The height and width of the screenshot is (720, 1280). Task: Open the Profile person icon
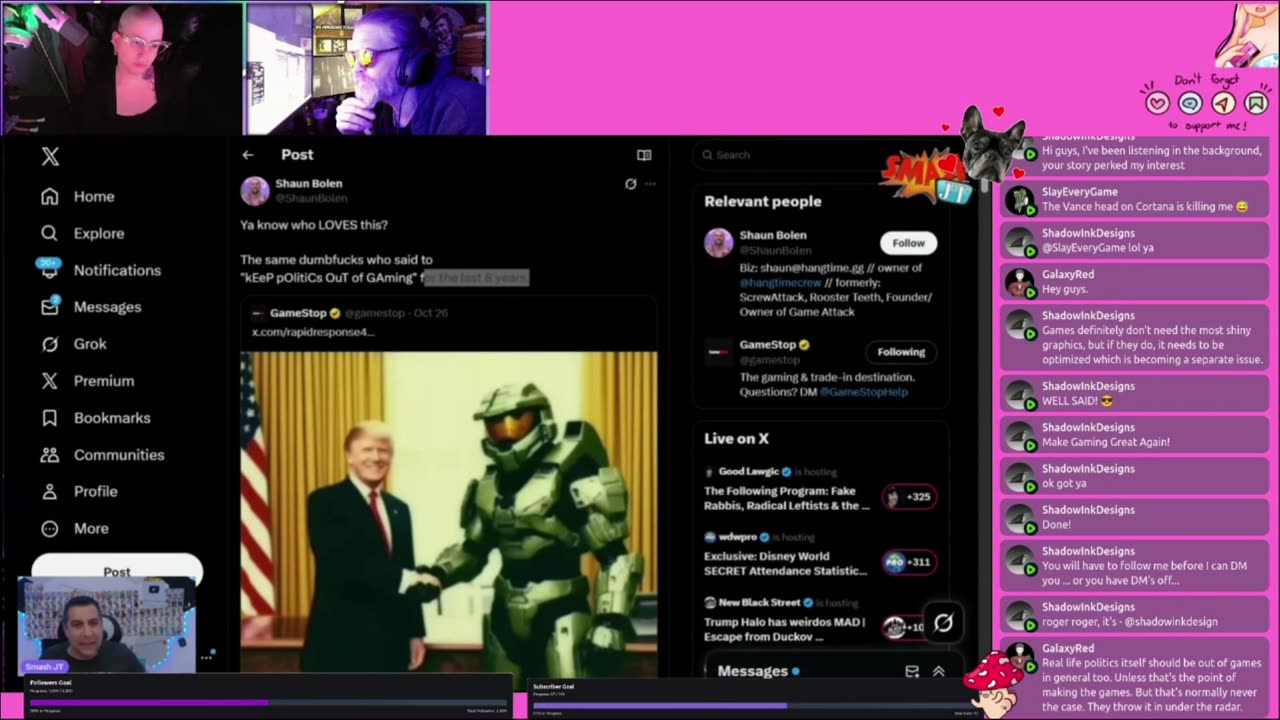coord(49,492)
